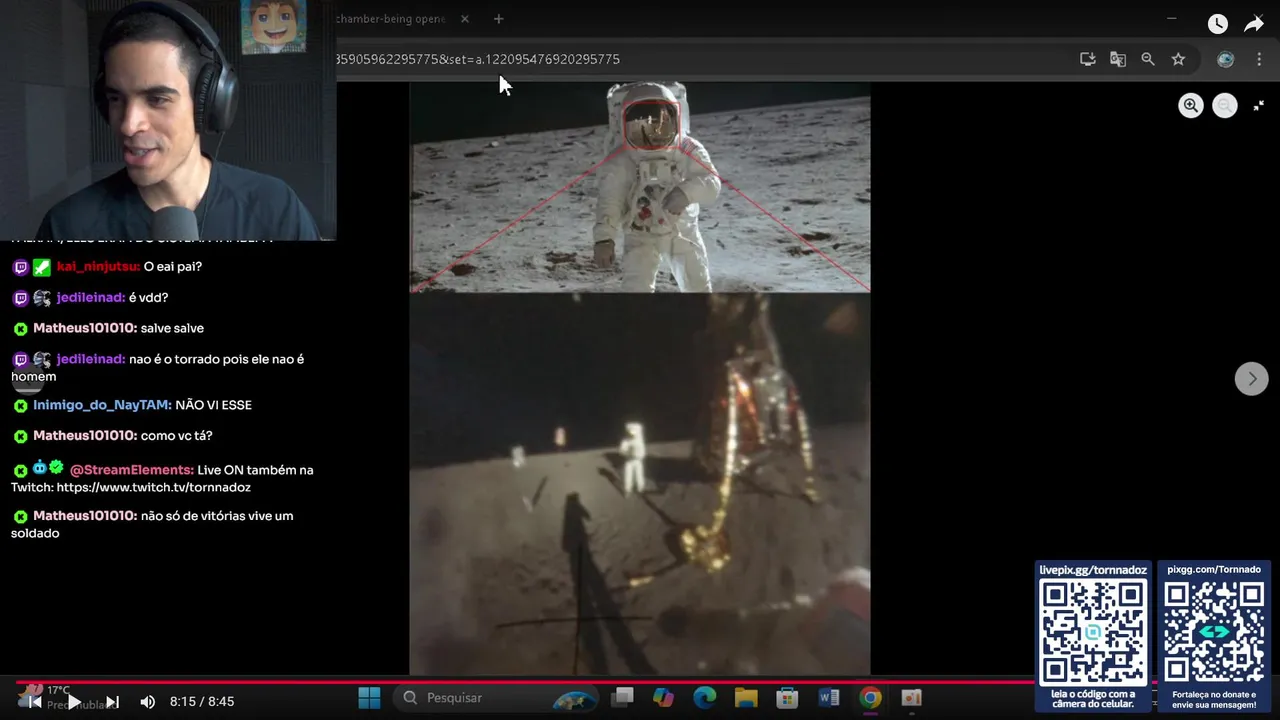Screen dimensions: 1280x720
Task: Click 'nao é o torrado pois ele' message
Action: click(x=217, y=359)
